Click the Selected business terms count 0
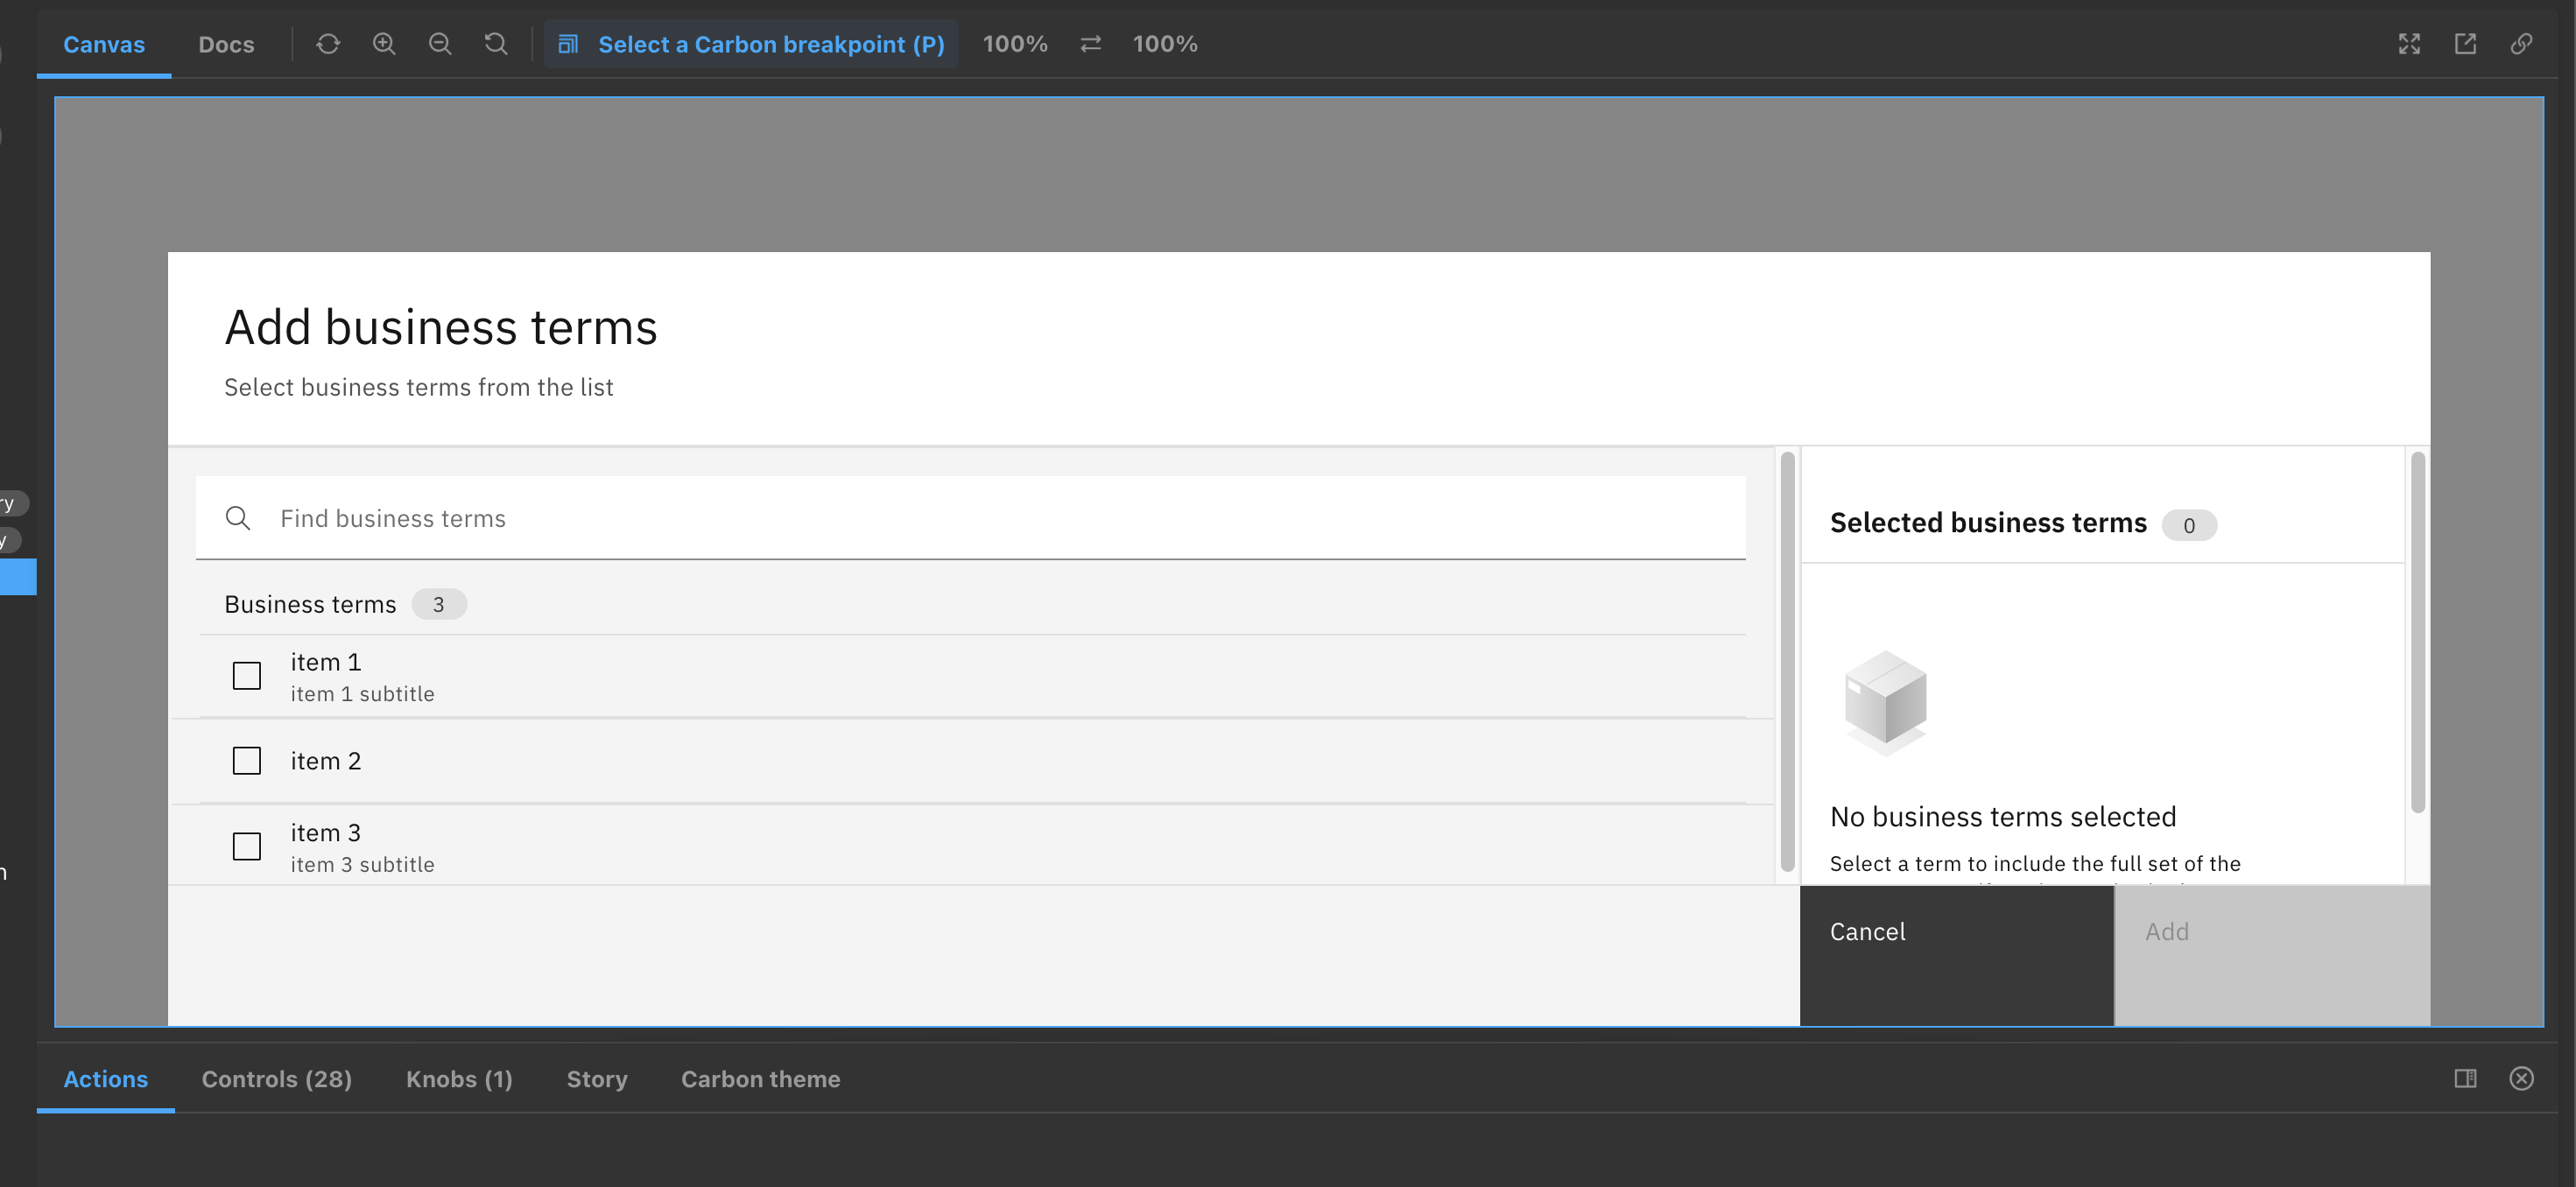 click(2189, 525)
